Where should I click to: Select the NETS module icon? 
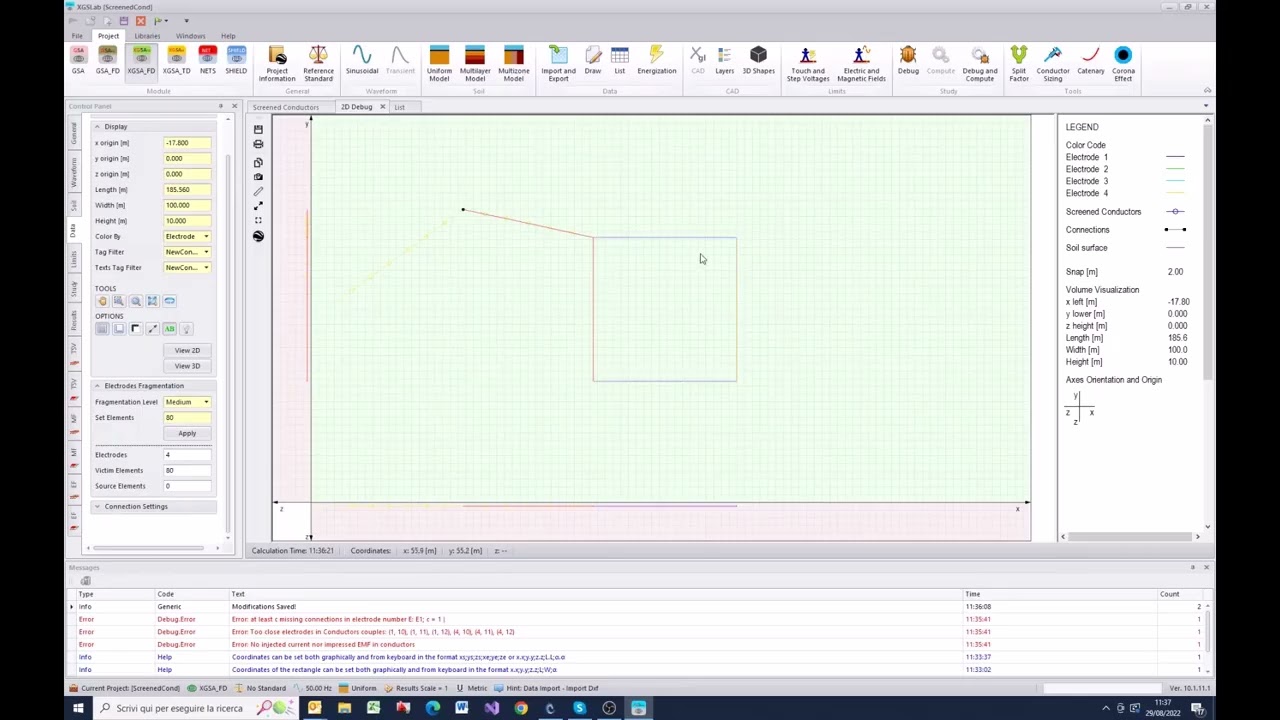pos(207,60)
